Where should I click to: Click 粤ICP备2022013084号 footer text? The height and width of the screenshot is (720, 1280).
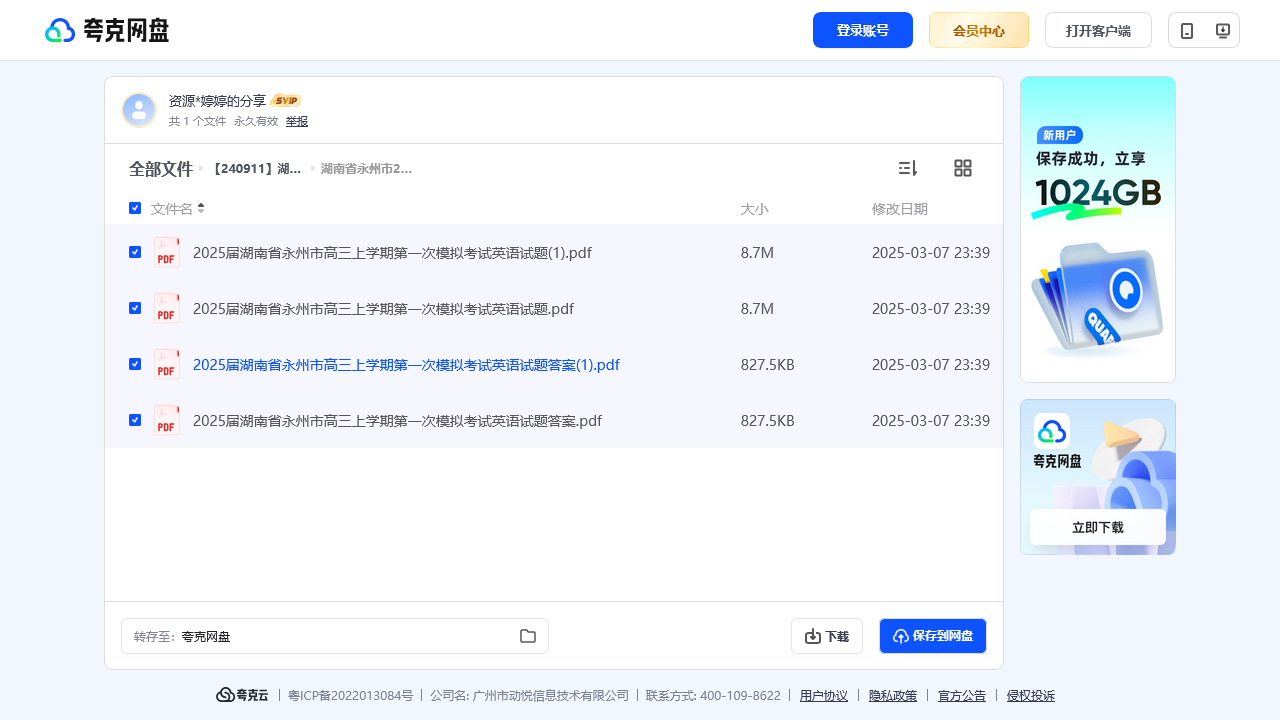(x=350, y=696)
